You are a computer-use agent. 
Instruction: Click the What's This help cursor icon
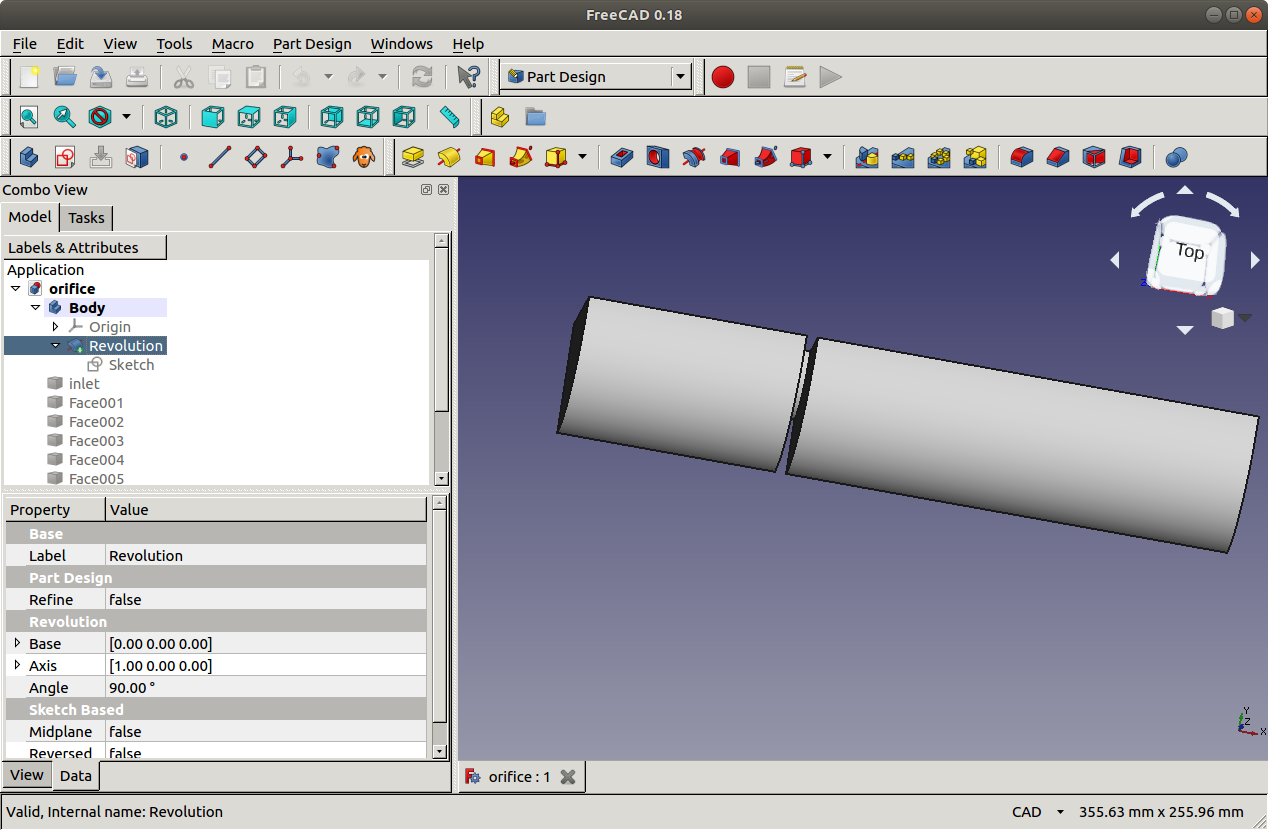pos(467,77)
